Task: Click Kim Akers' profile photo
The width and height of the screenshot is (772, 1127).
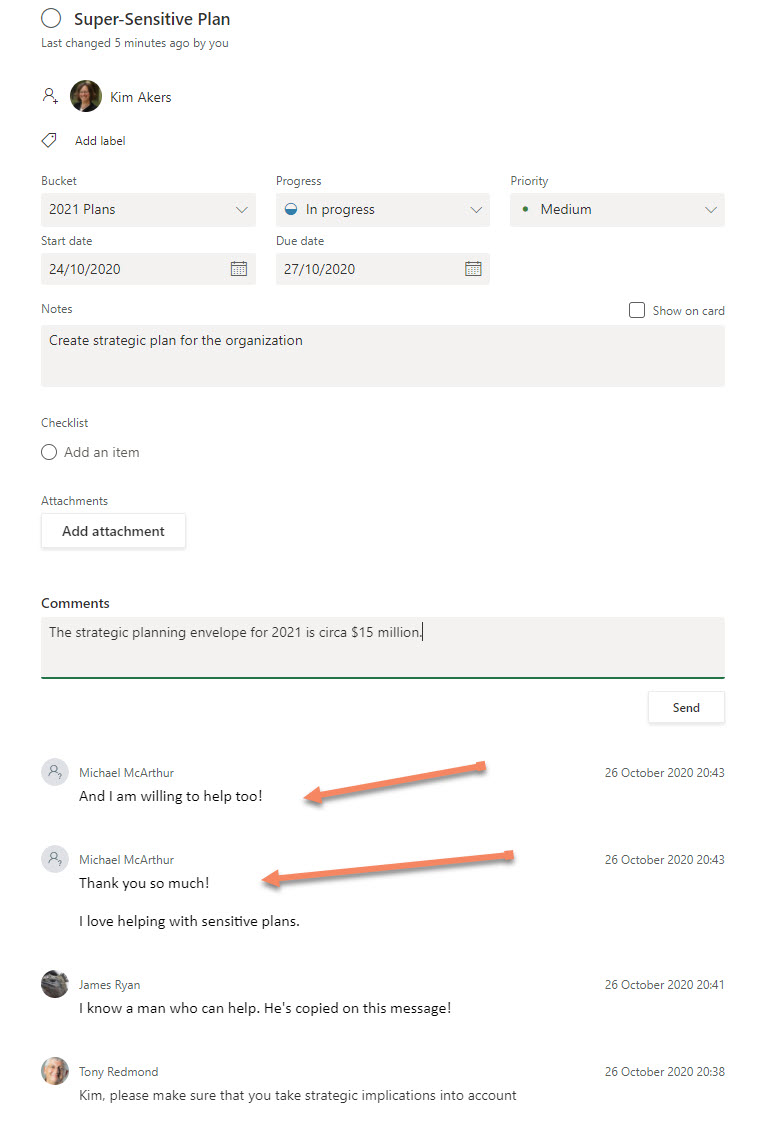Action: pyautogui.click(x=85, y=96)
